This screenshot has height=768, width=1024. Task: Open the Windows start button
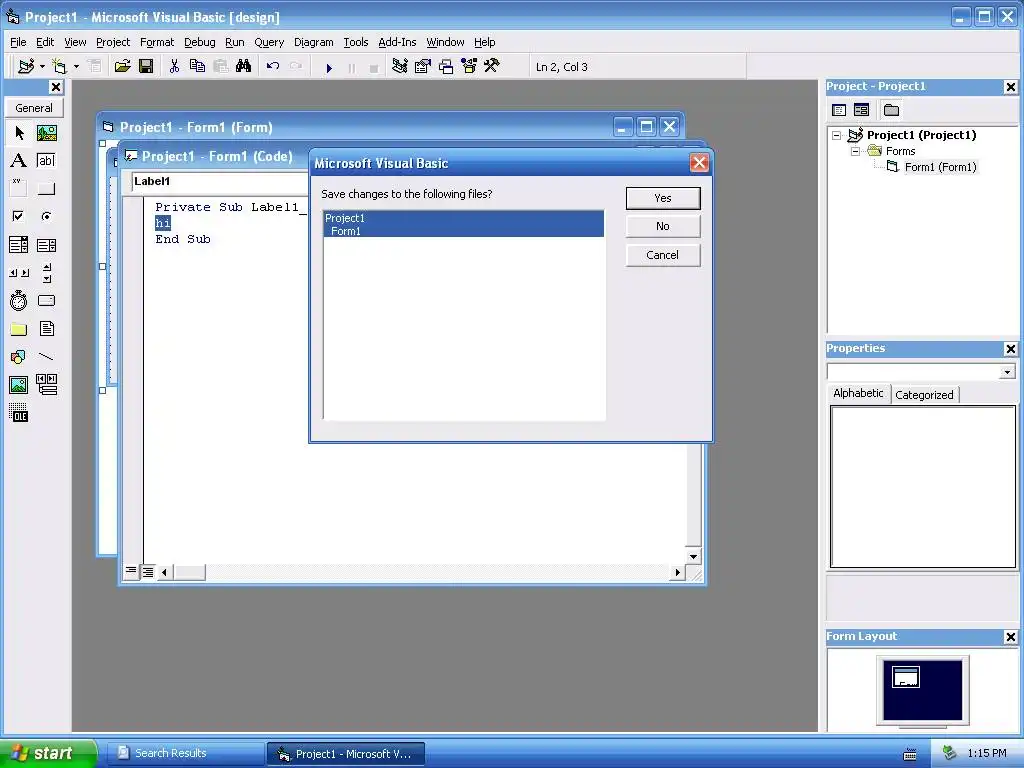pos(47,753)
